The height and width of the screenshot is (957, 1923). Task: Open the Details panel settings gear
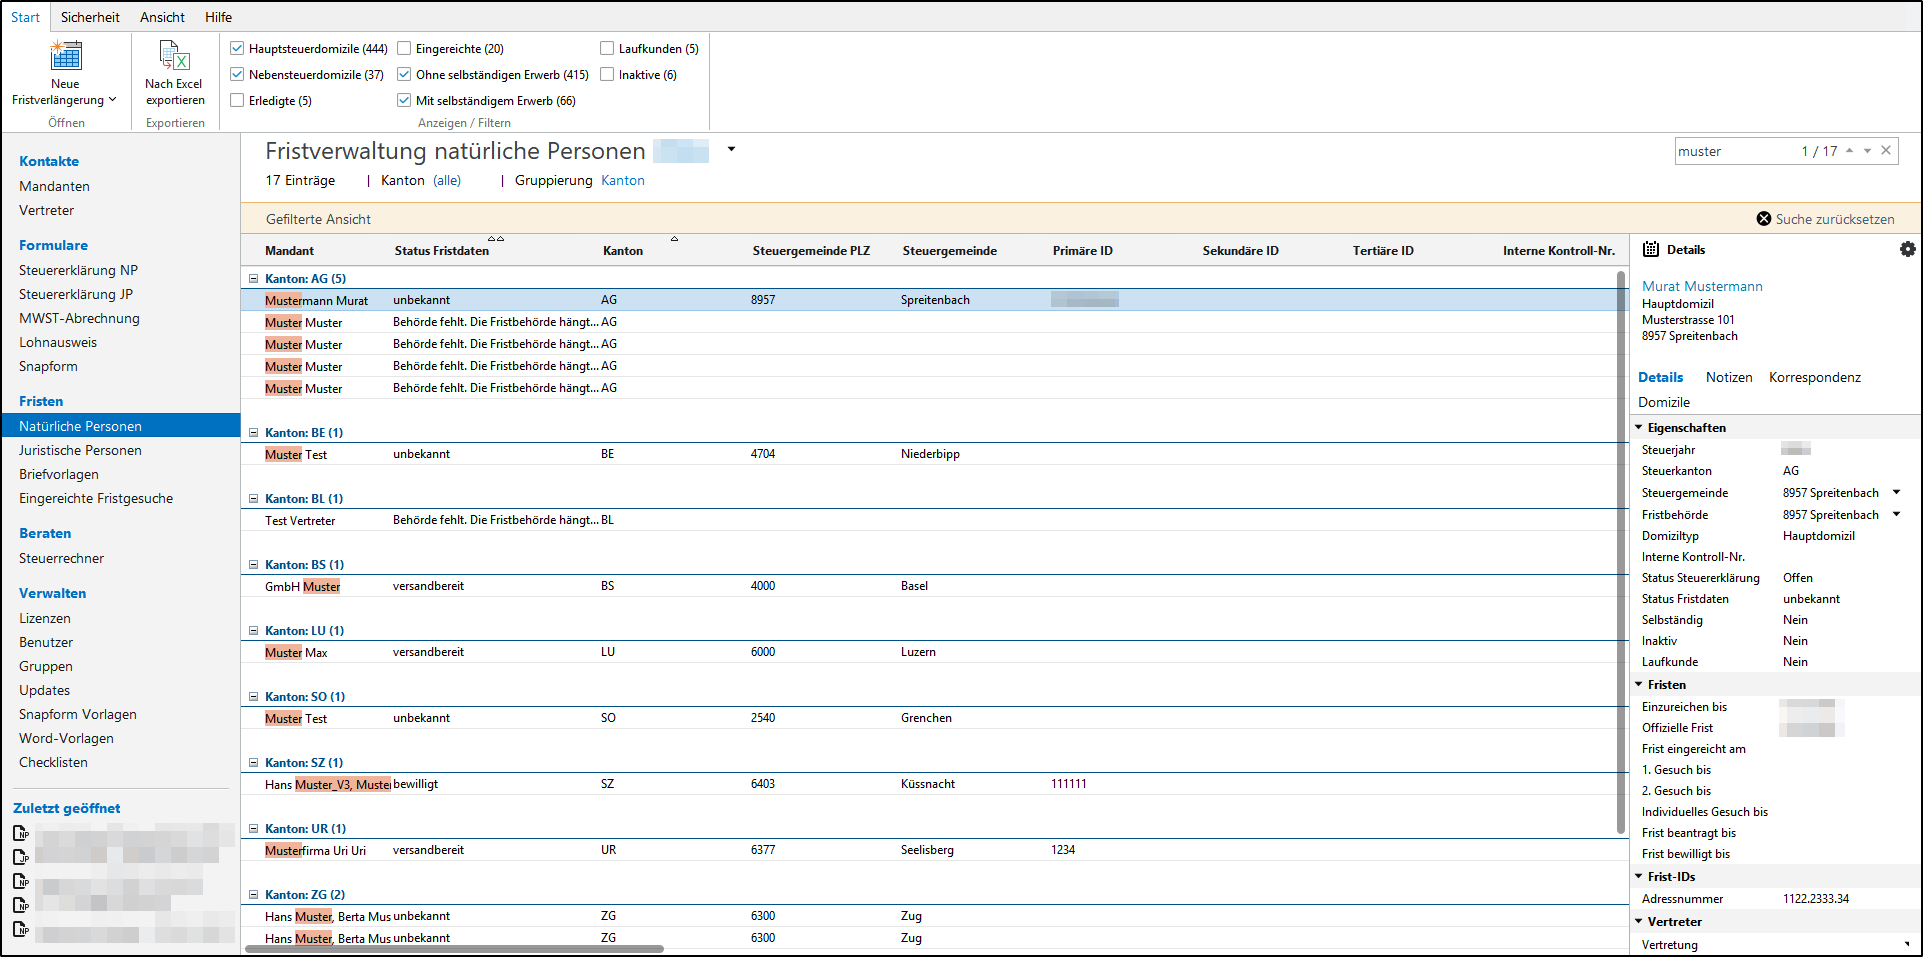(1907, 250)
